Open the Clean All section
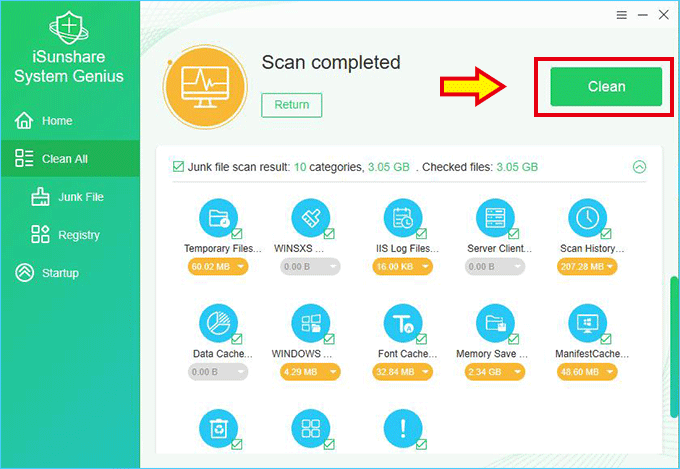Image resolution: width=680 pixels, height=469 pixels. click(70, 158)
